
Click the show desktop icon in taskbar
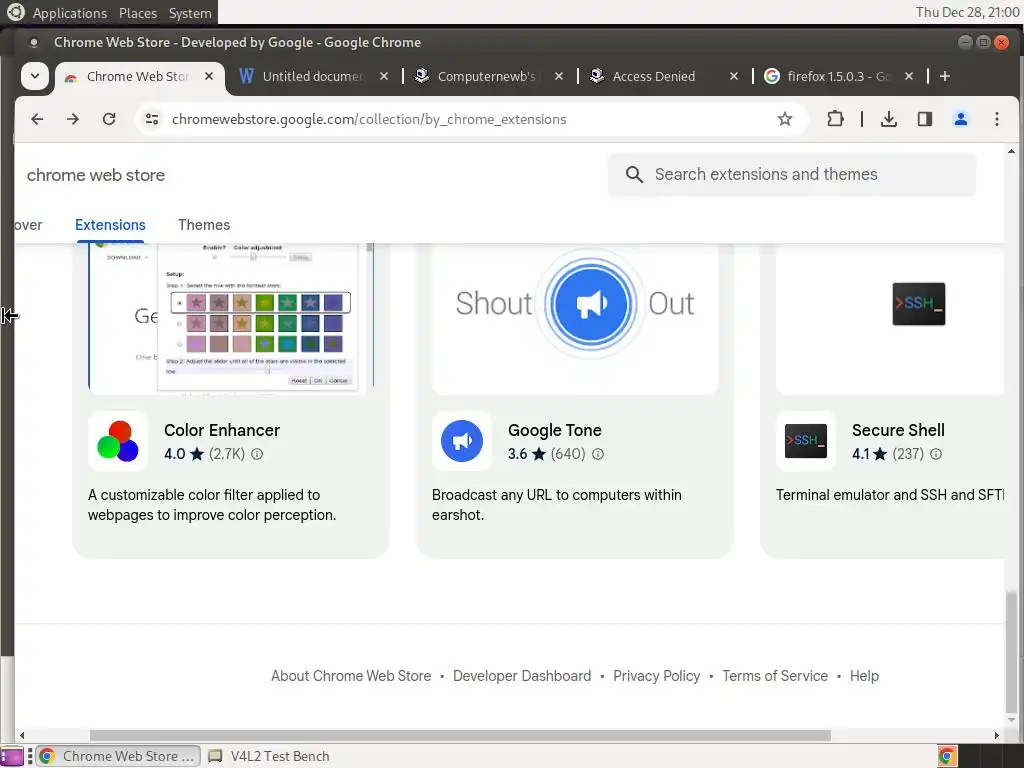click(x=12, y=756)
